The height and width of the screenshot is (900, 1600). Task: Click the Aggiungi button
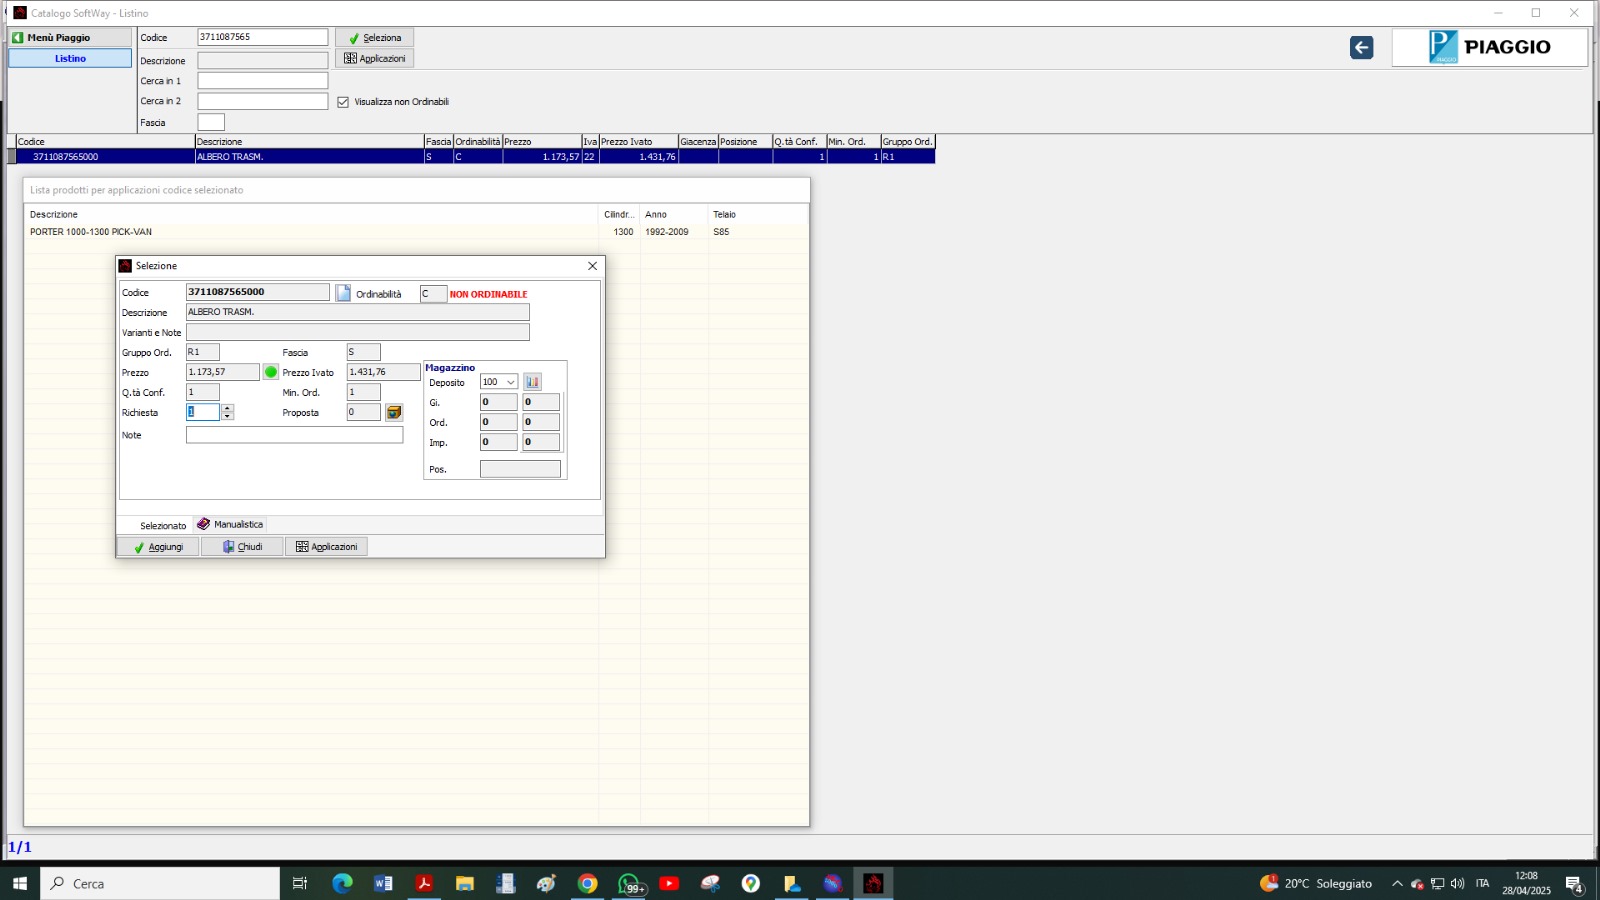158,547
